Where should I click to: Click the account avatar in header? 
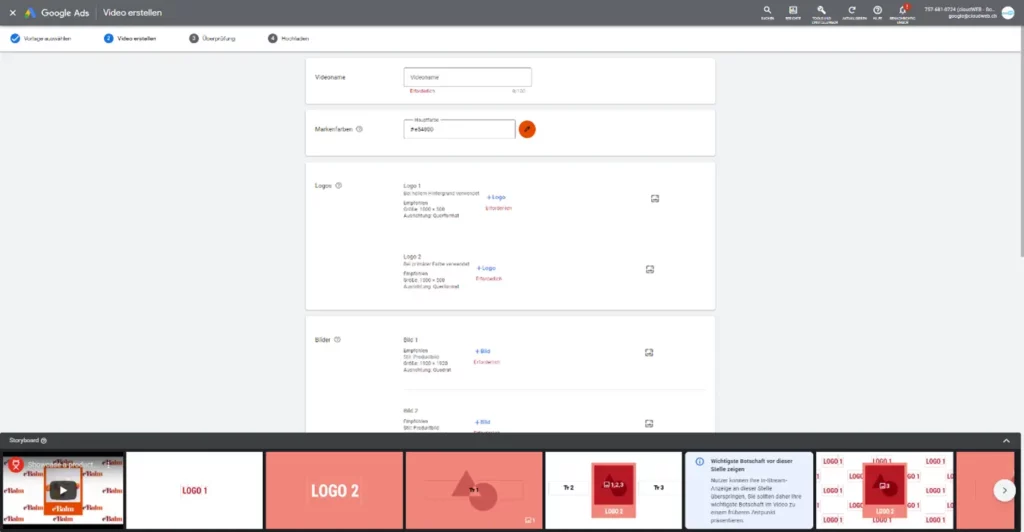(x=1007, y=12)
